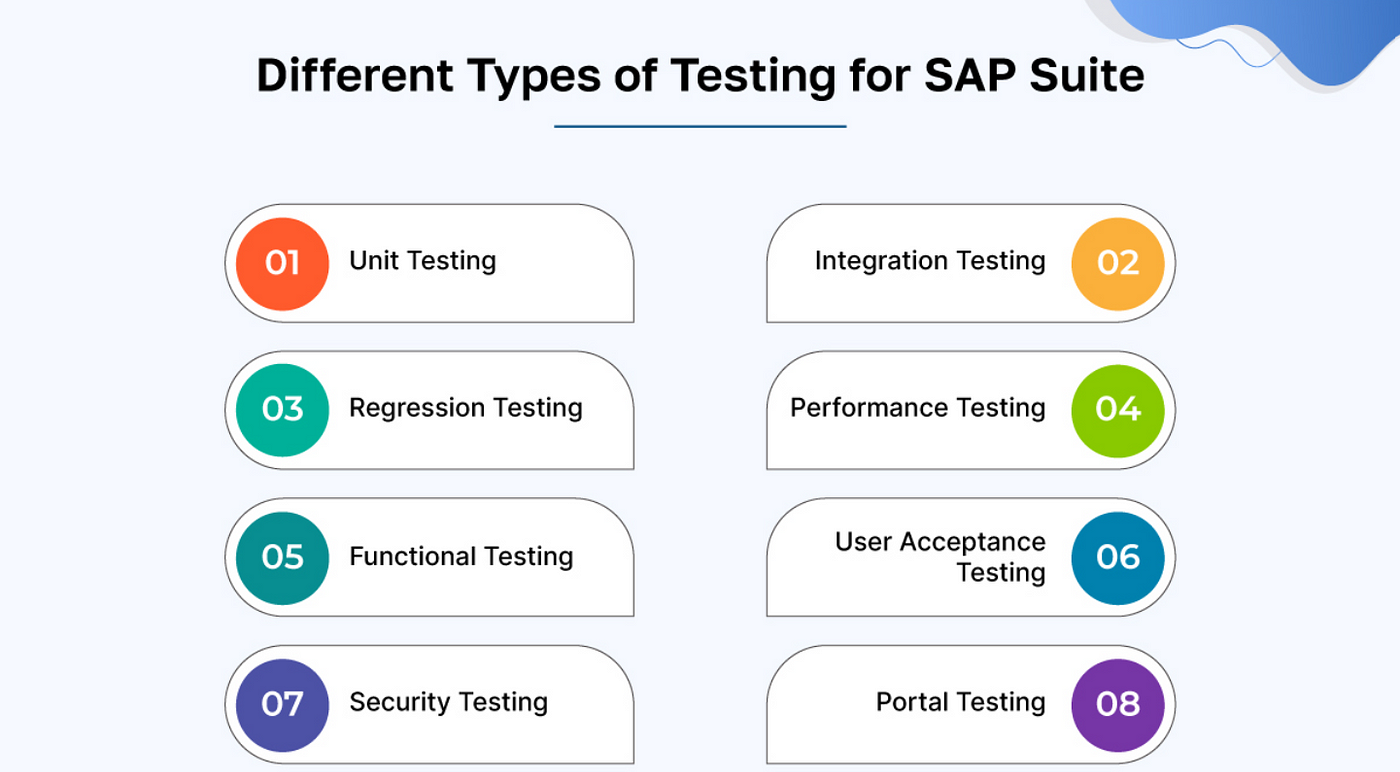This screenshot has width=1400, height=772.
Task: Click the dark teal 05 circle
Action: point(282,558)
